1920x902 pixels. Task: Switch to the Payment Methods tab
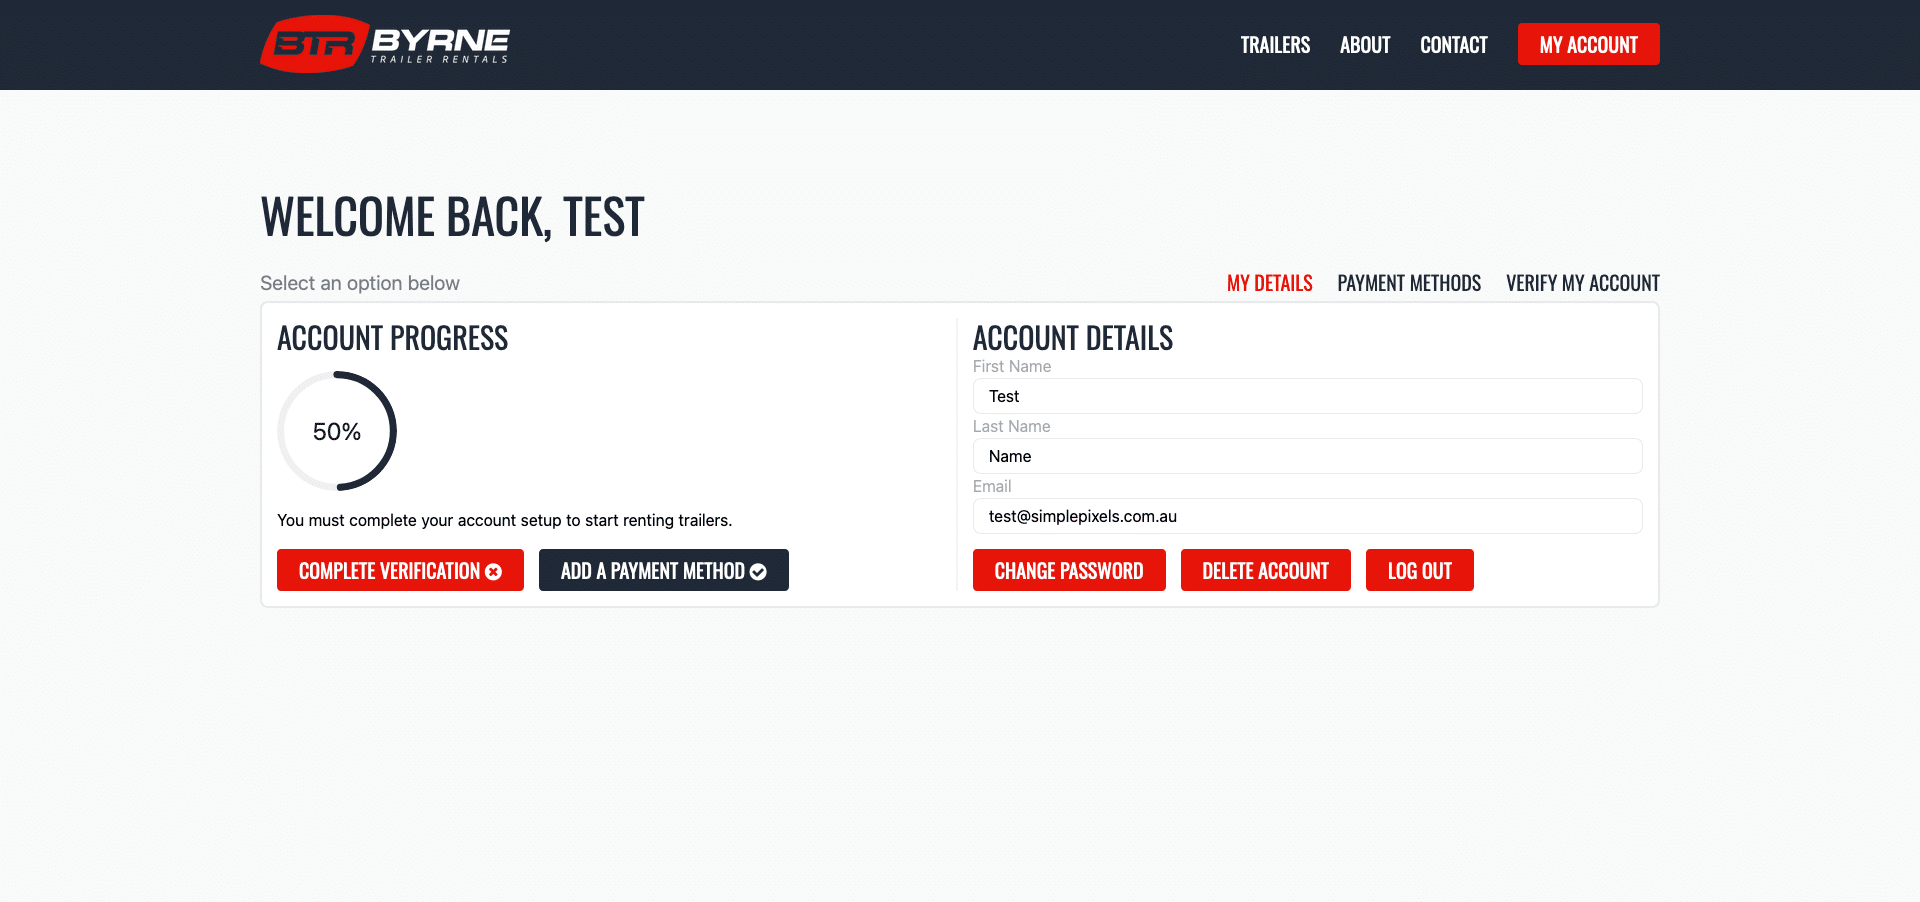click(1409, 283)
